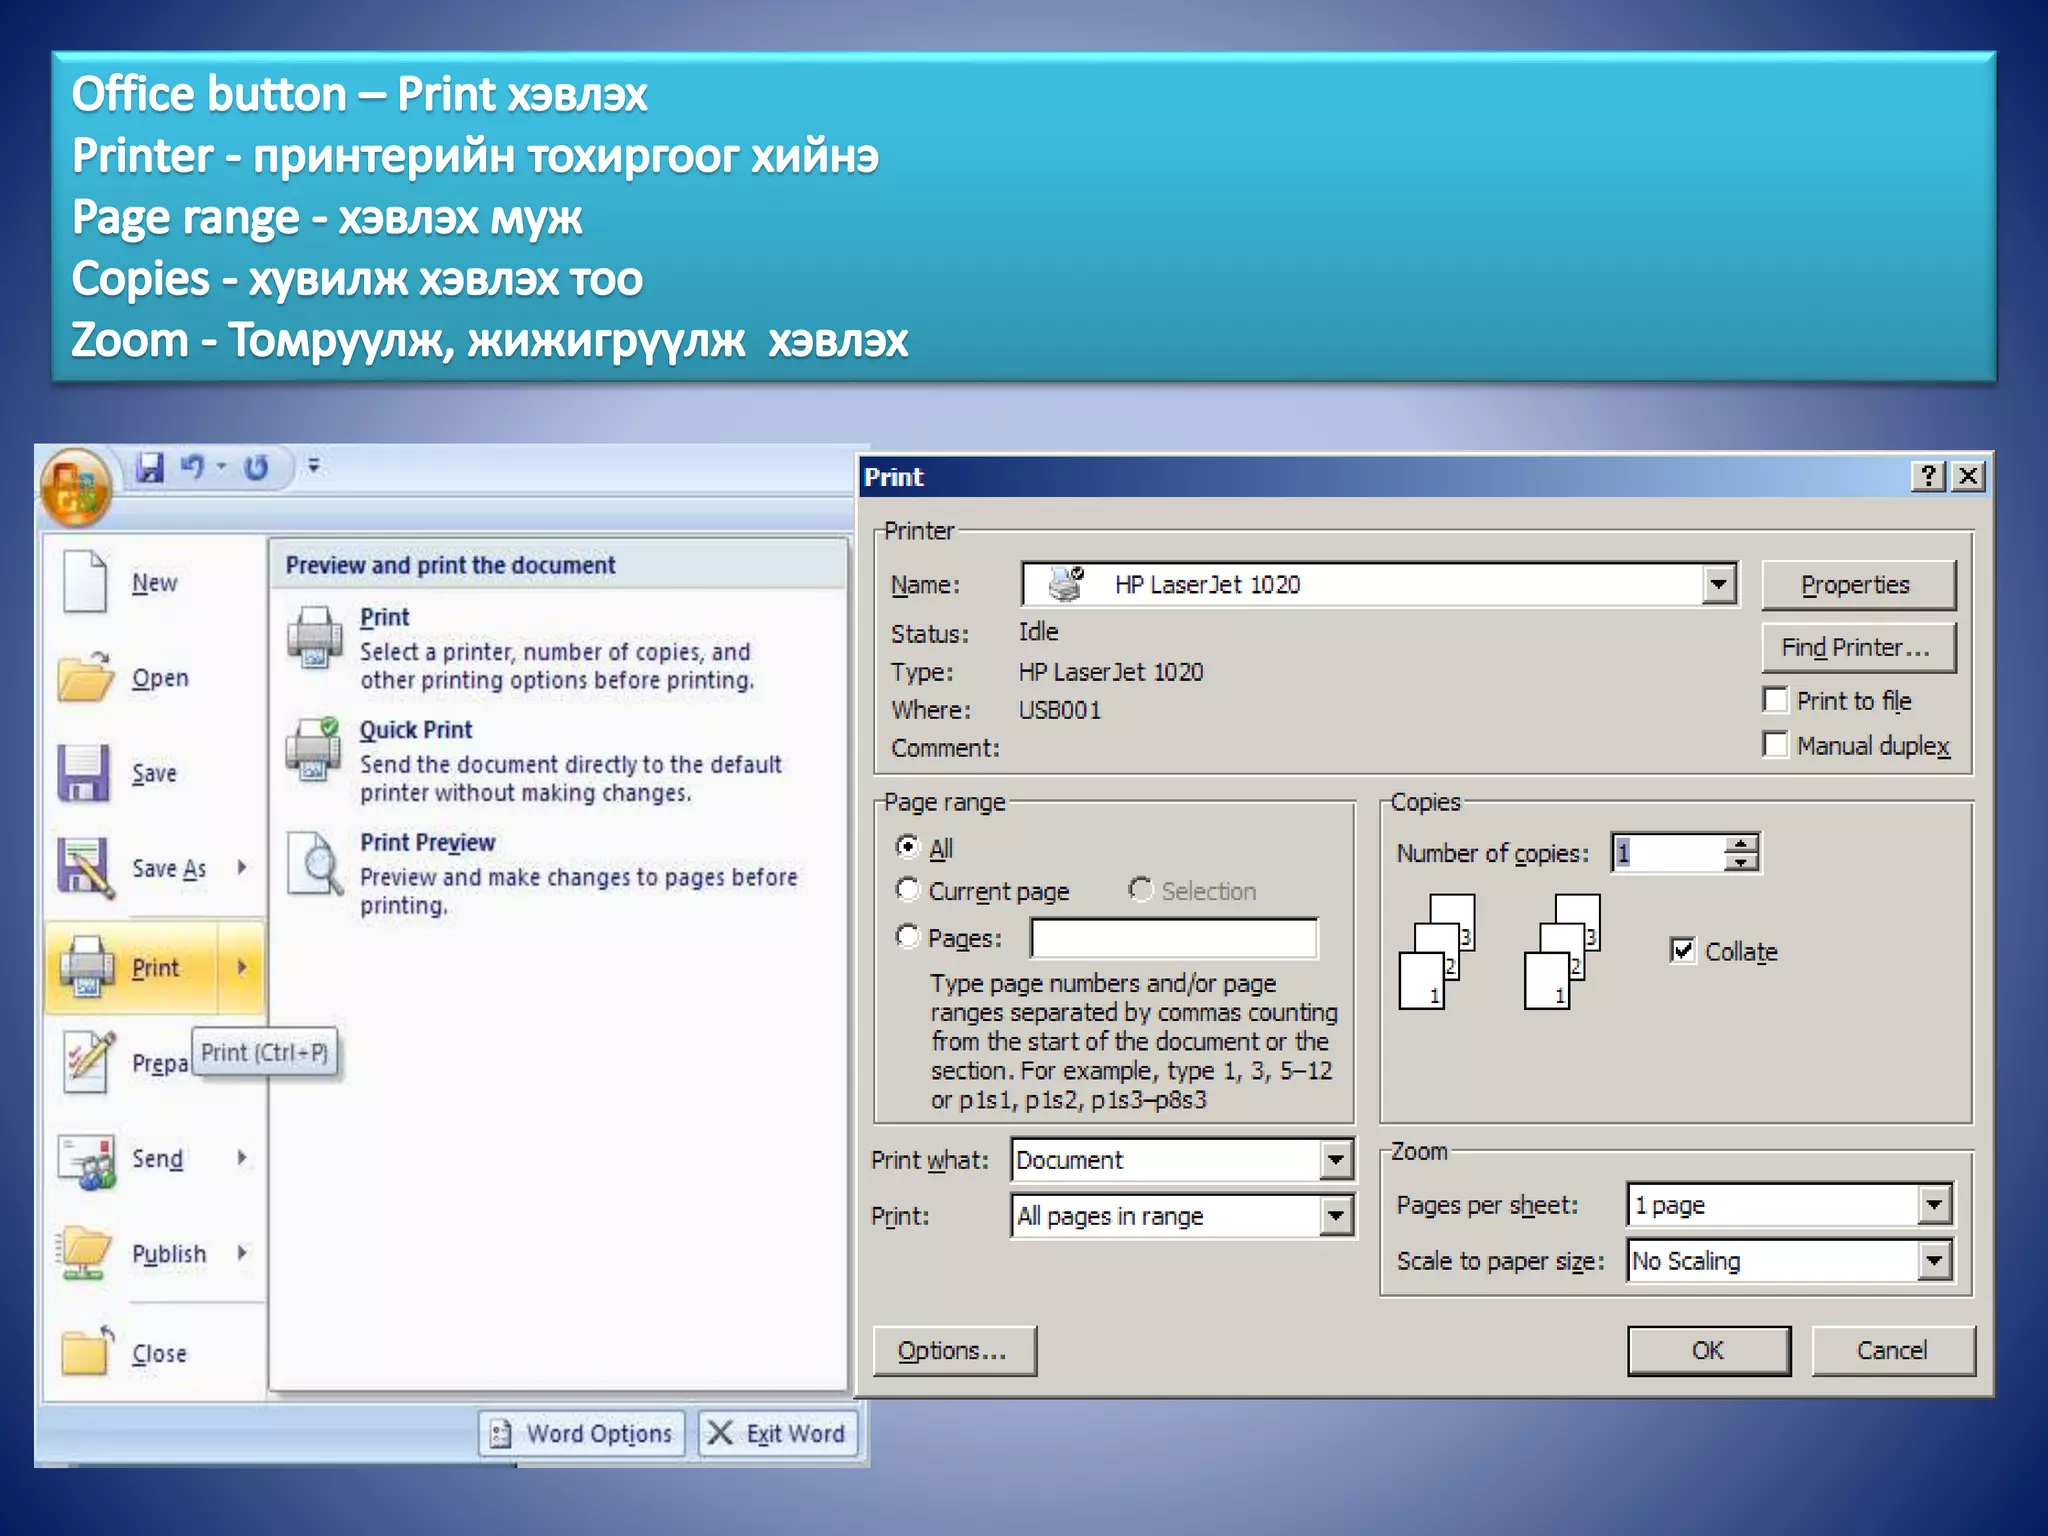Expand the printer Name dropdown
The image size is (2048, 1536).
pyautogui.click(x=1718, y=584)
